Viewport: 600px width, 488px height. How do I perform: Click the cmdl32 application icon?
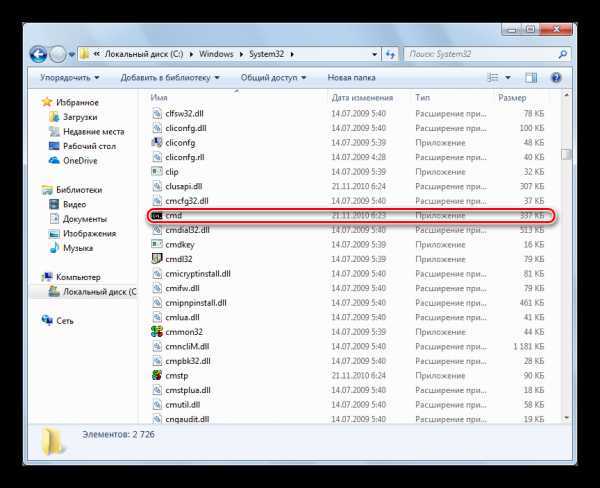(x=157, y=259)
